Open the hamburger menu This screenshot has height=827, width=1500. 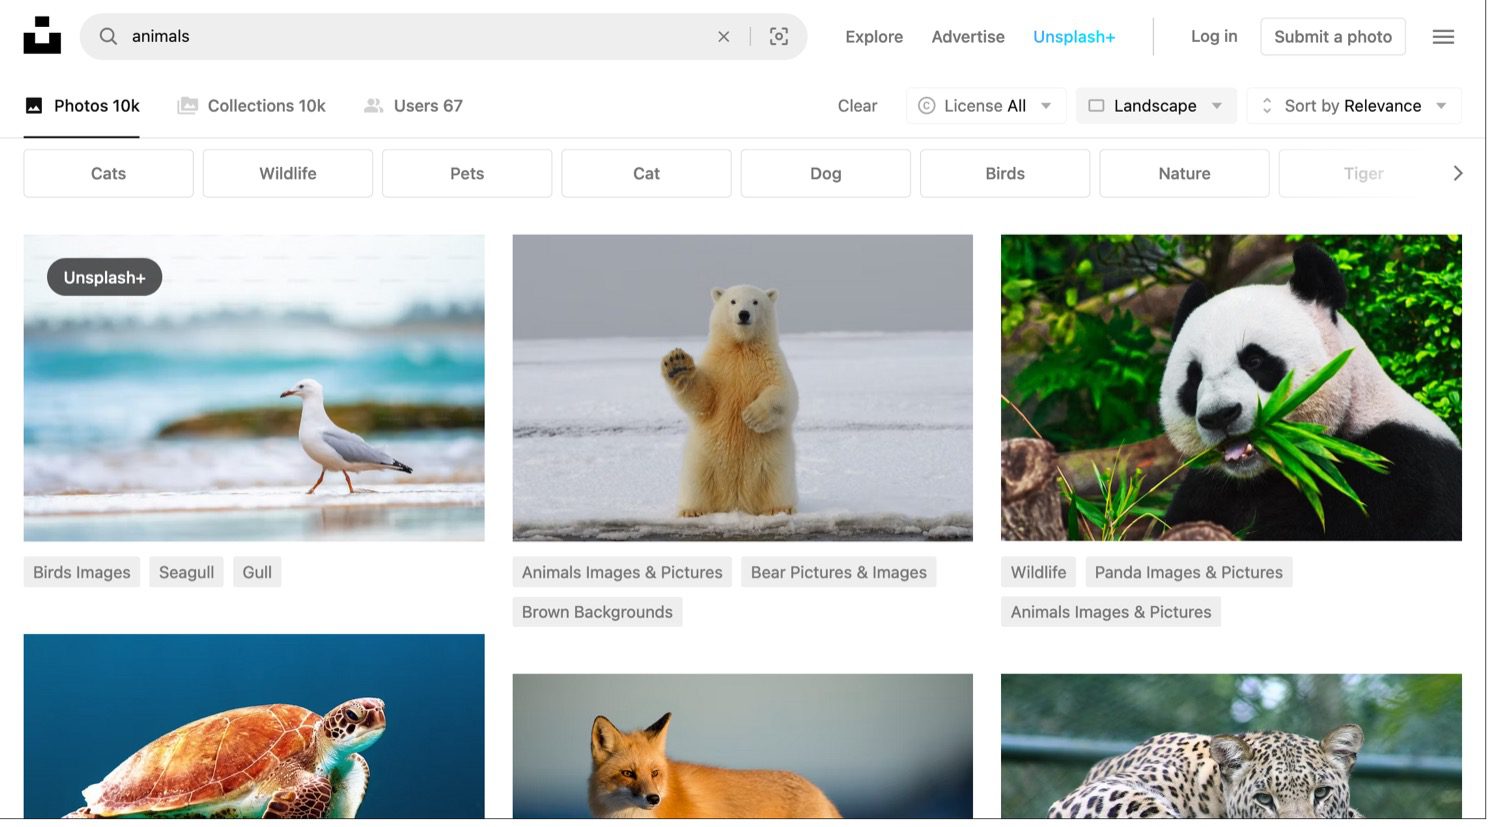(1443, 36)
